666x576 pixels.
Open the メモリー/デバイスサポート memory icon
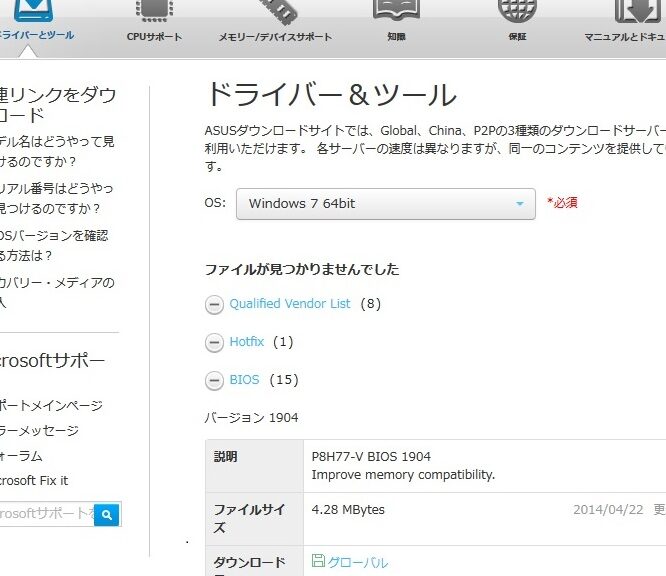point(278,12)
